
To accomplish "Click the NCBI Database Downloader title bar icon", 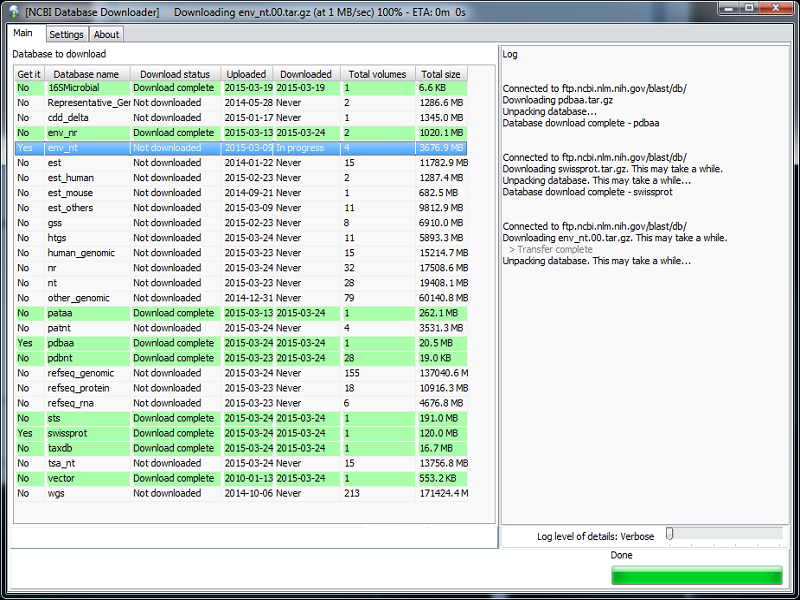I will pyautogui.click(x=14, y=10).
